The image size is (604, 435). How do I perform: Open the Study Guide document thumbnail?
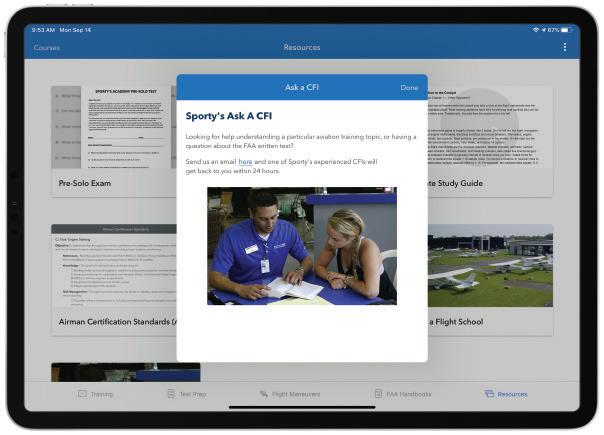(x=490, y=127)
